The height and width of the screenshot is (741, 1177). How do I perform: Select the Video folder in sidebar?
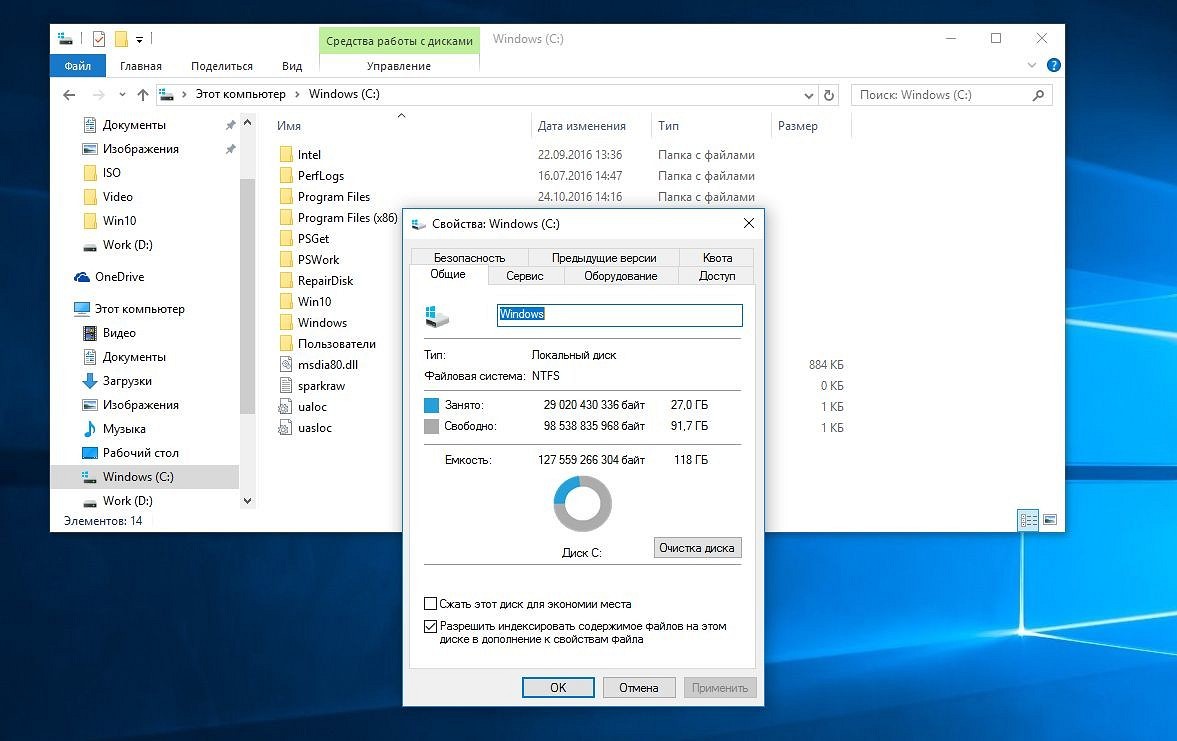click(x=117, y=197)
